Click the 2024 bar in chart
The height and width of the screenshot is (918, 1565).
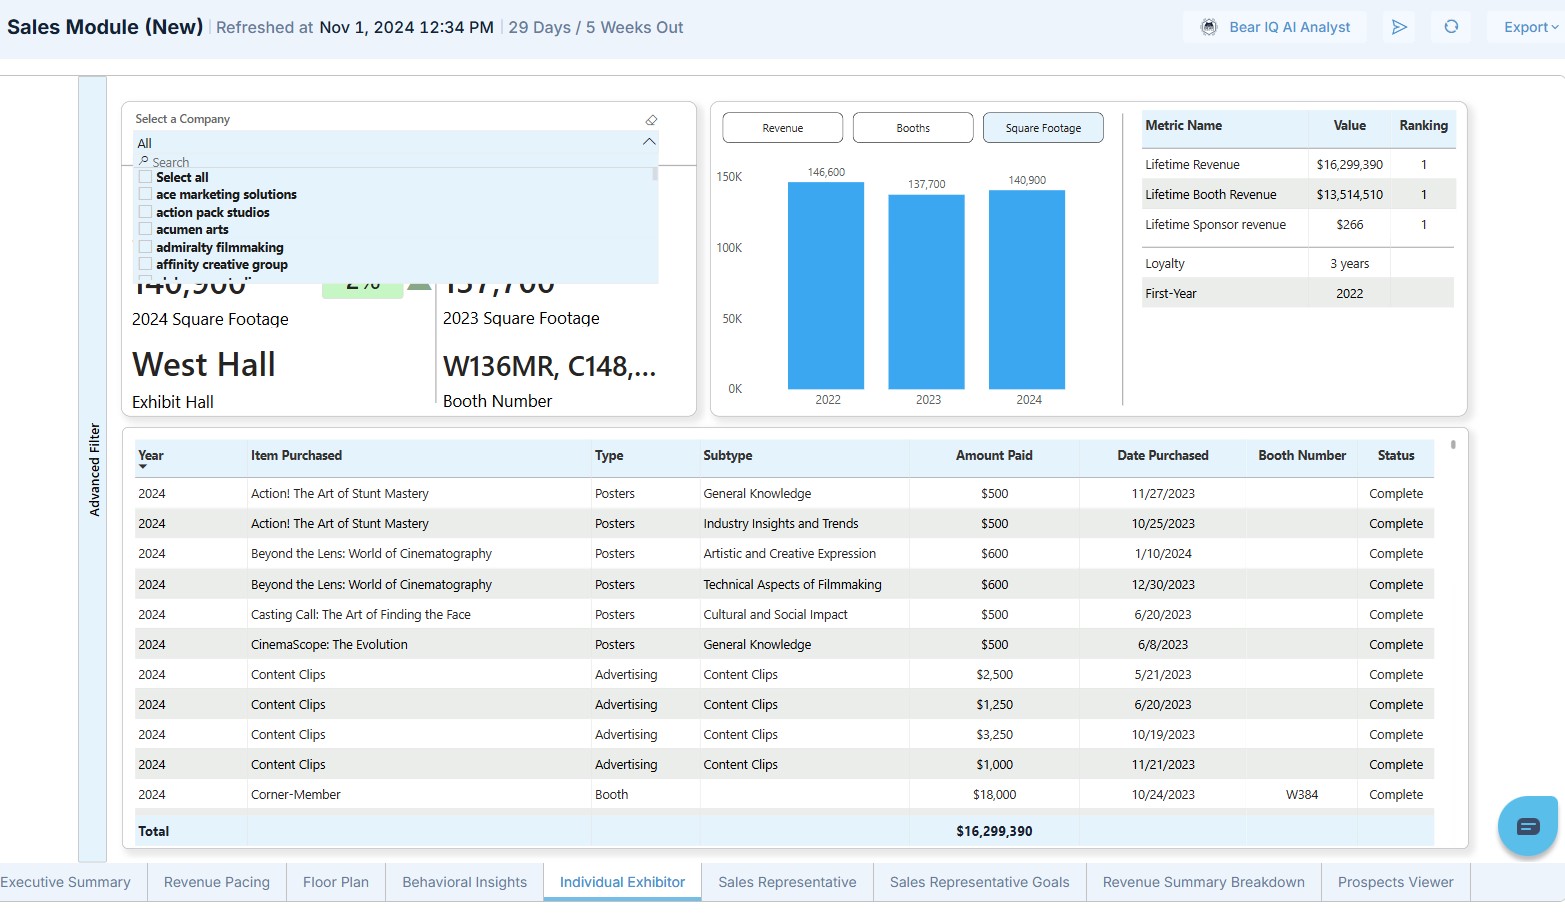(x=1027, y=290)
